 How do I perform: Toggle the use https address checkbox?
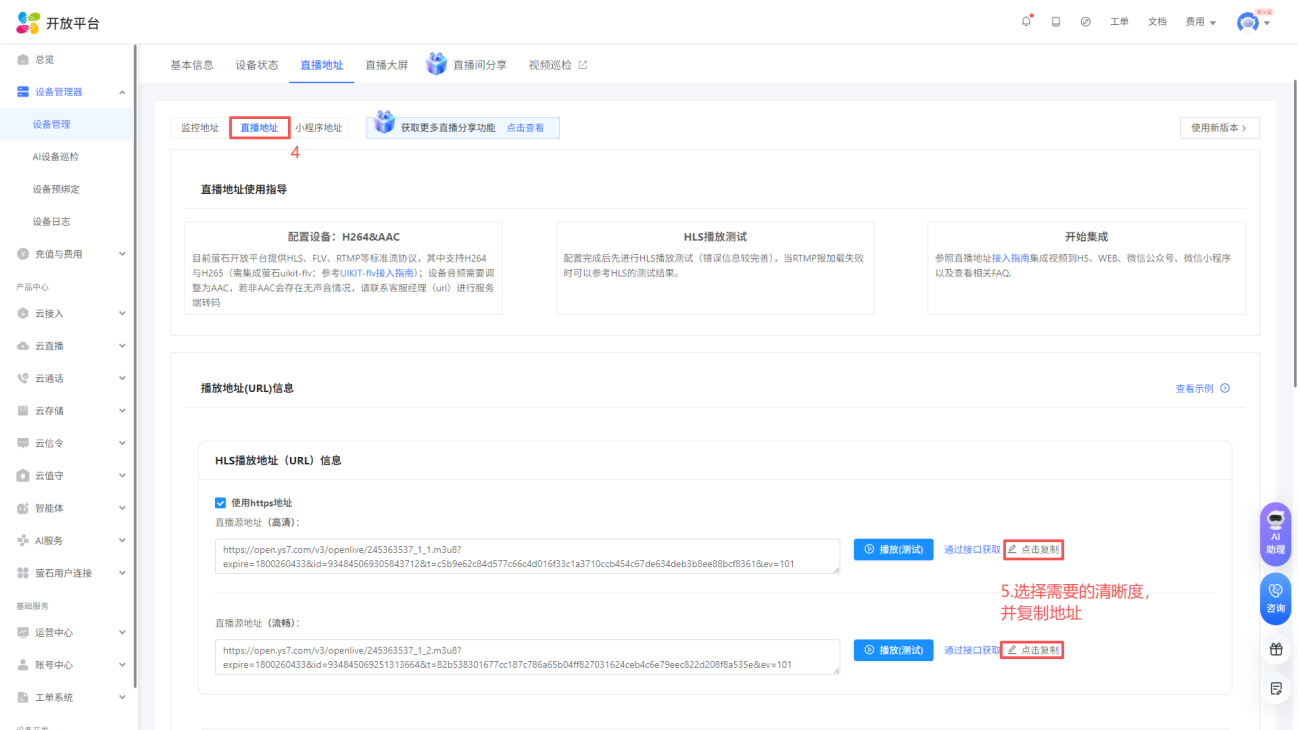pos(221,503)
